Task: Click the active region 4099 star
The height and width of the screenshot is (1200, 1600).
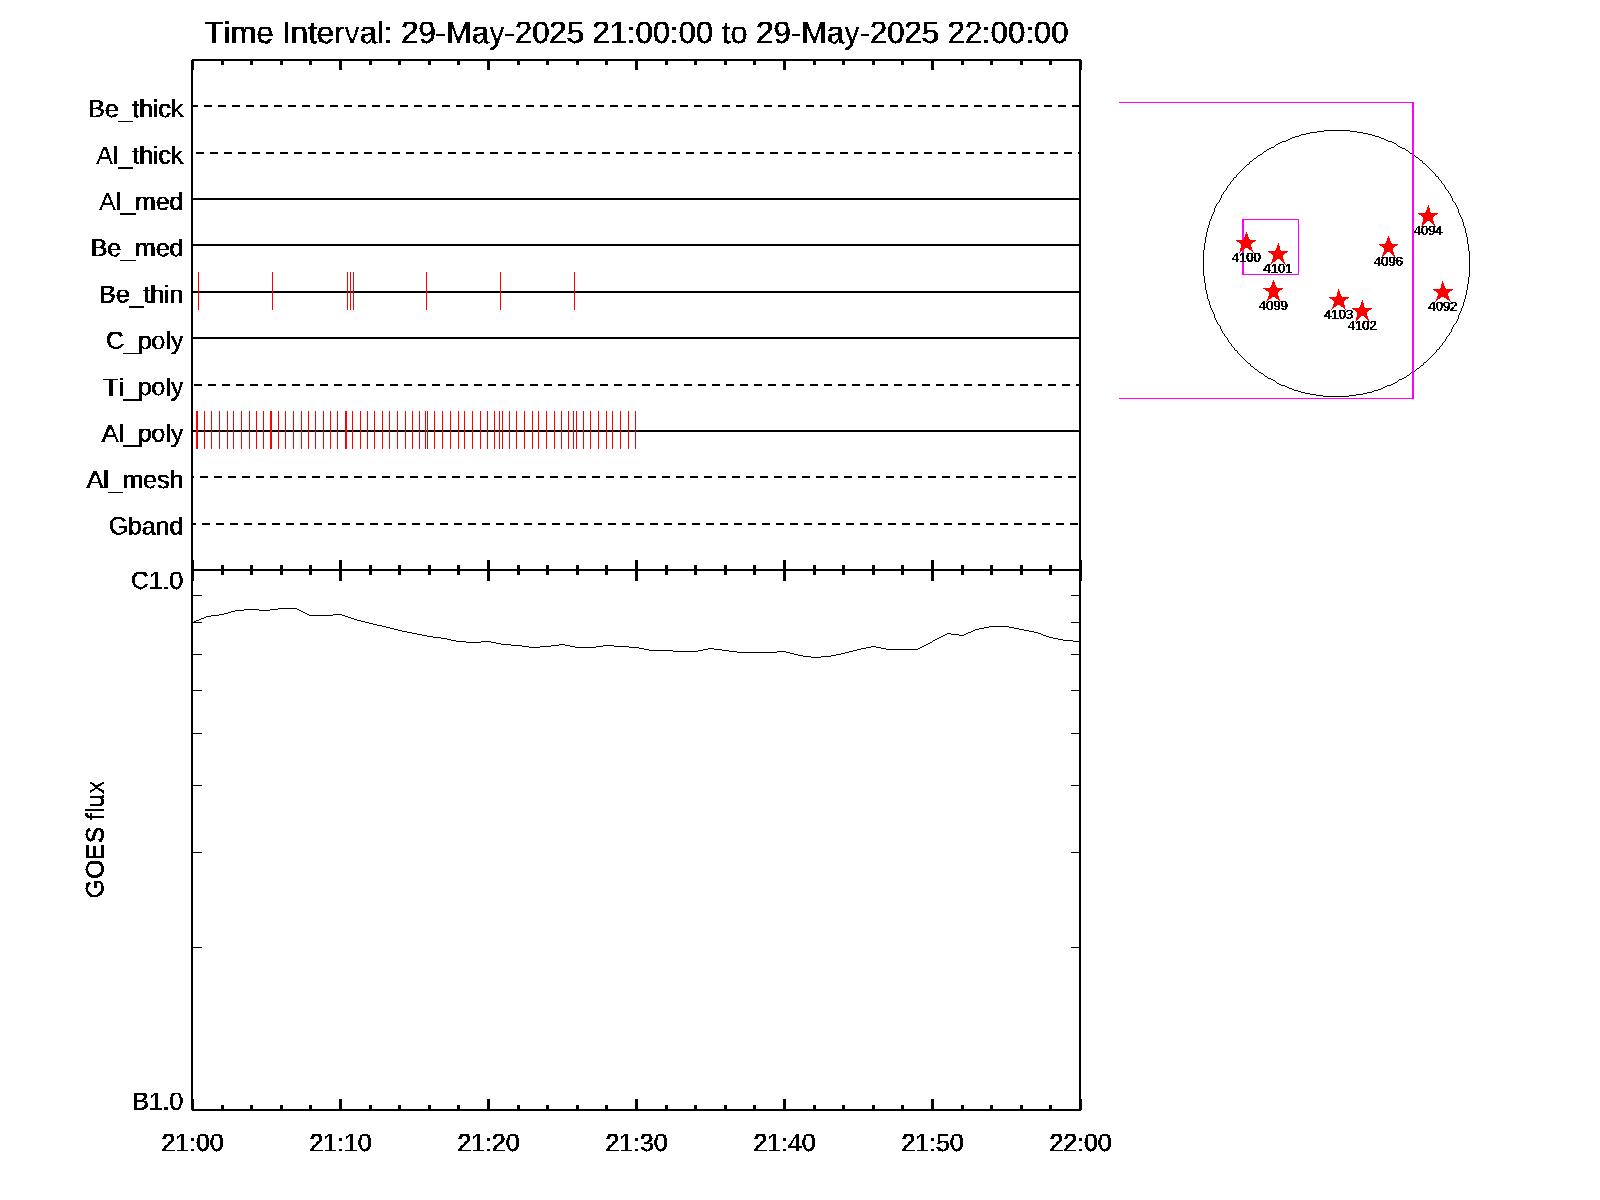Action: click(1272, 291)
